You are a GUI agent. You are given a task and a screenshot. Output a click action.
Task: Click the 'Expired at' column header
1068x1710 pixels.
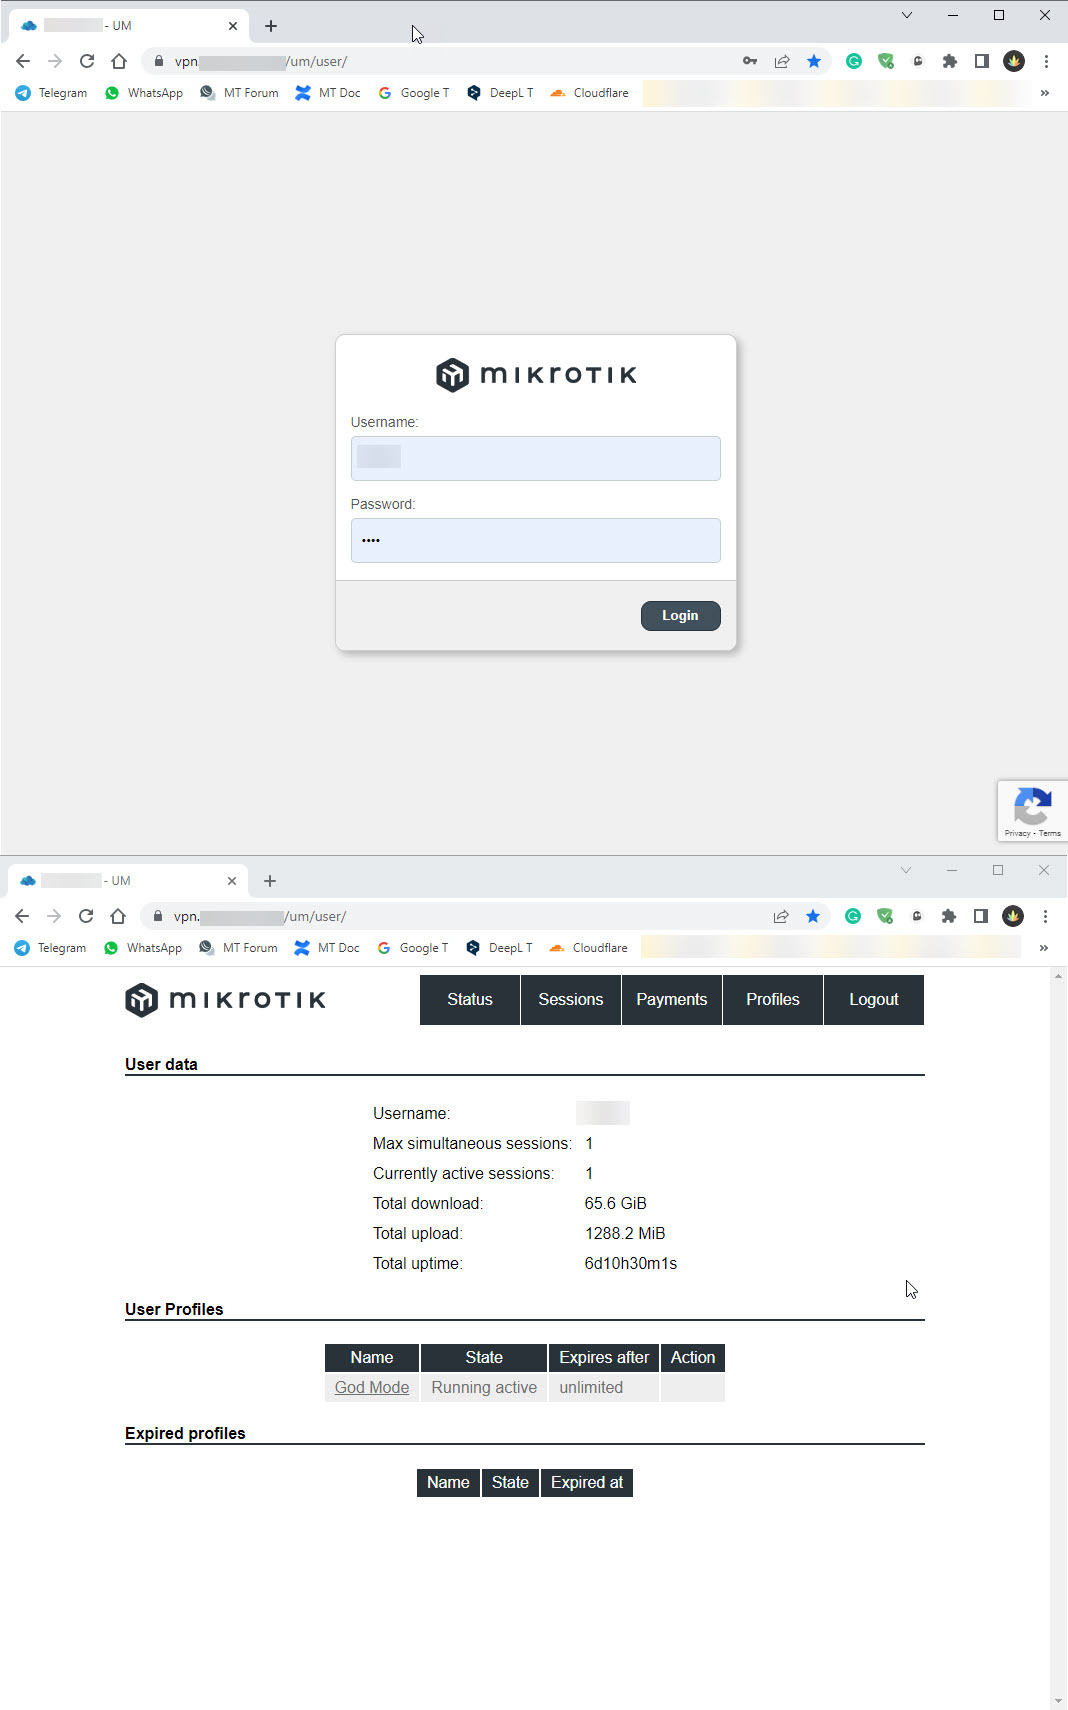pyautogui.click(x=587, y=1483)
